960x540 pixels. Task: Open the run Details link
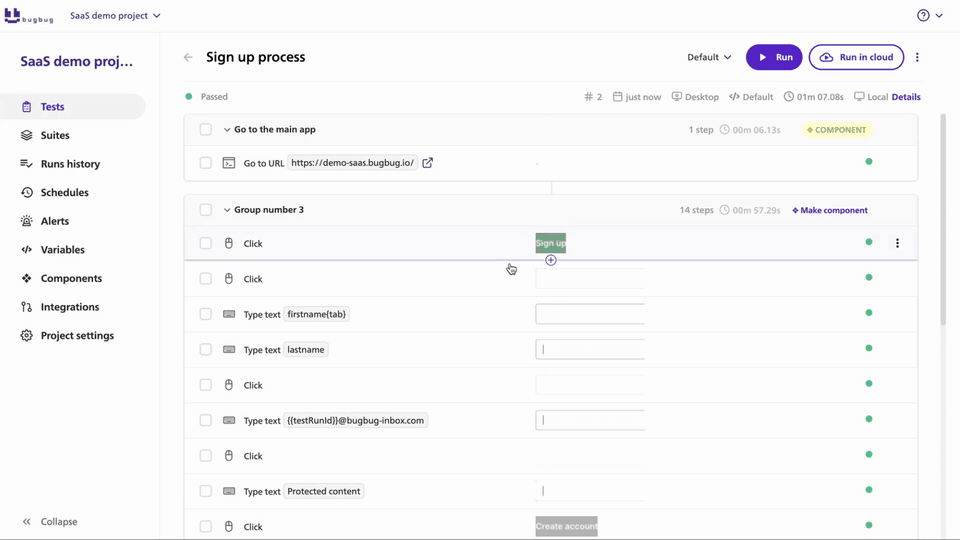click(906, 97)
